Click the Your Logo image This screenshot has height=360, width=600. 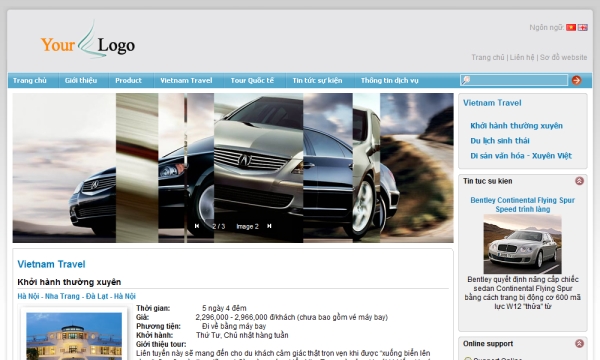pos(88,41)
